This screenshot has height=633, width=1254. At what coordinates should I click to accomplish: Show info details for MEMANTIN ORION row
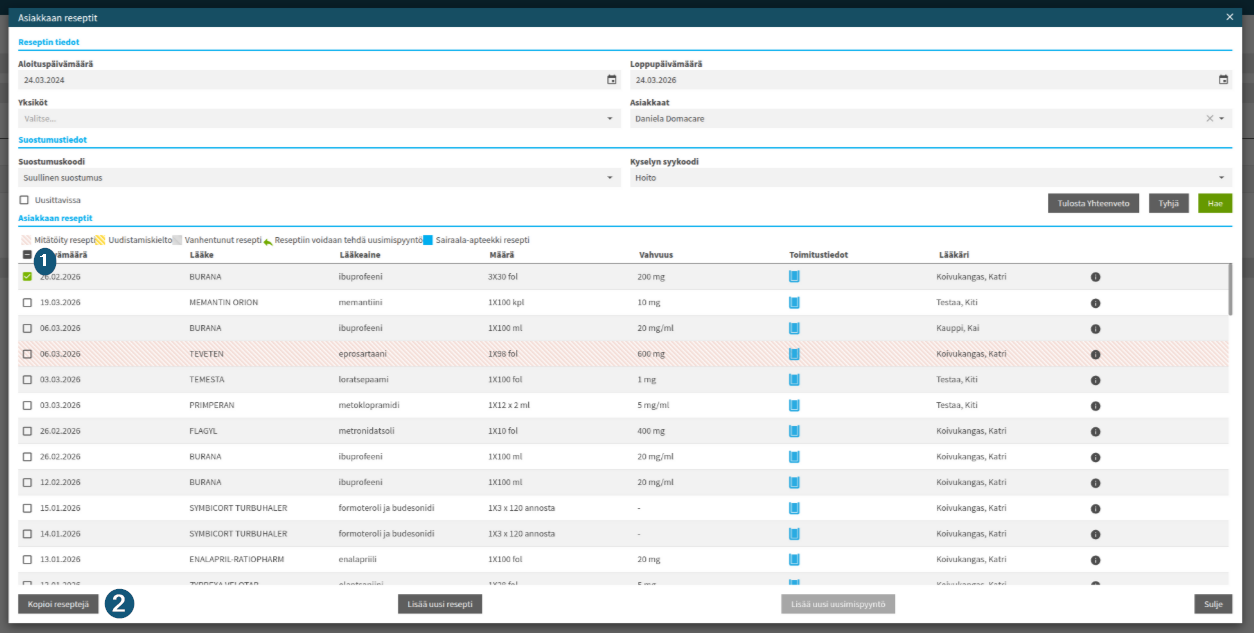coord(1095,302)
